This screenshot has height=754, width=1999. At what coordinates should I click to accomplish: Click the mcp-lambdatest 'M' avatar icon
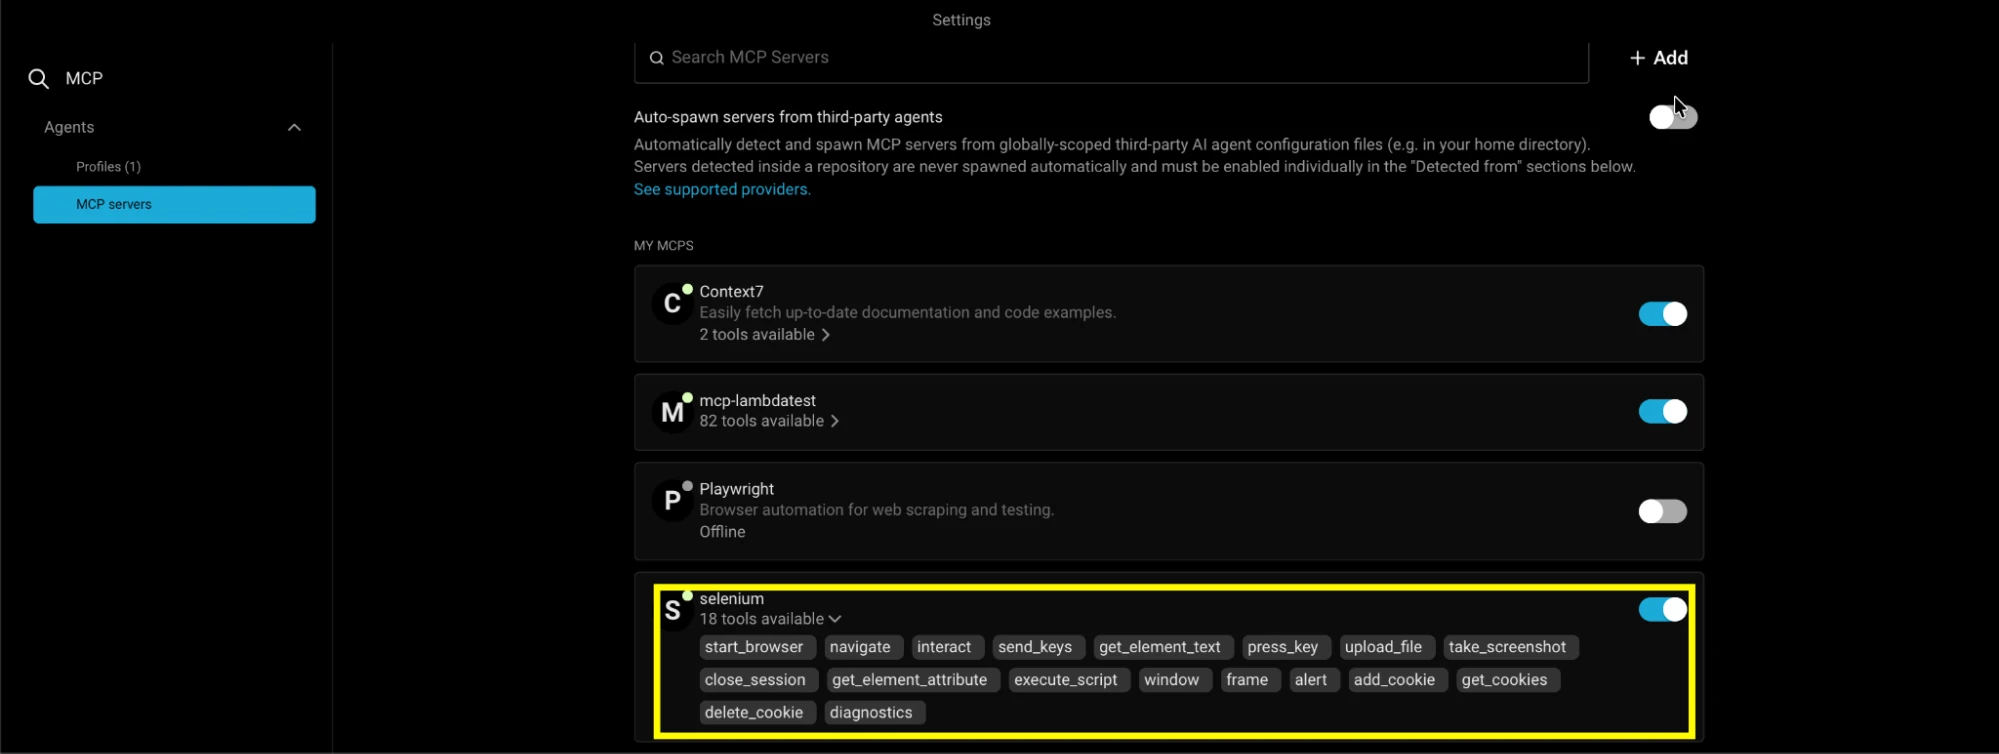[672, 412]
